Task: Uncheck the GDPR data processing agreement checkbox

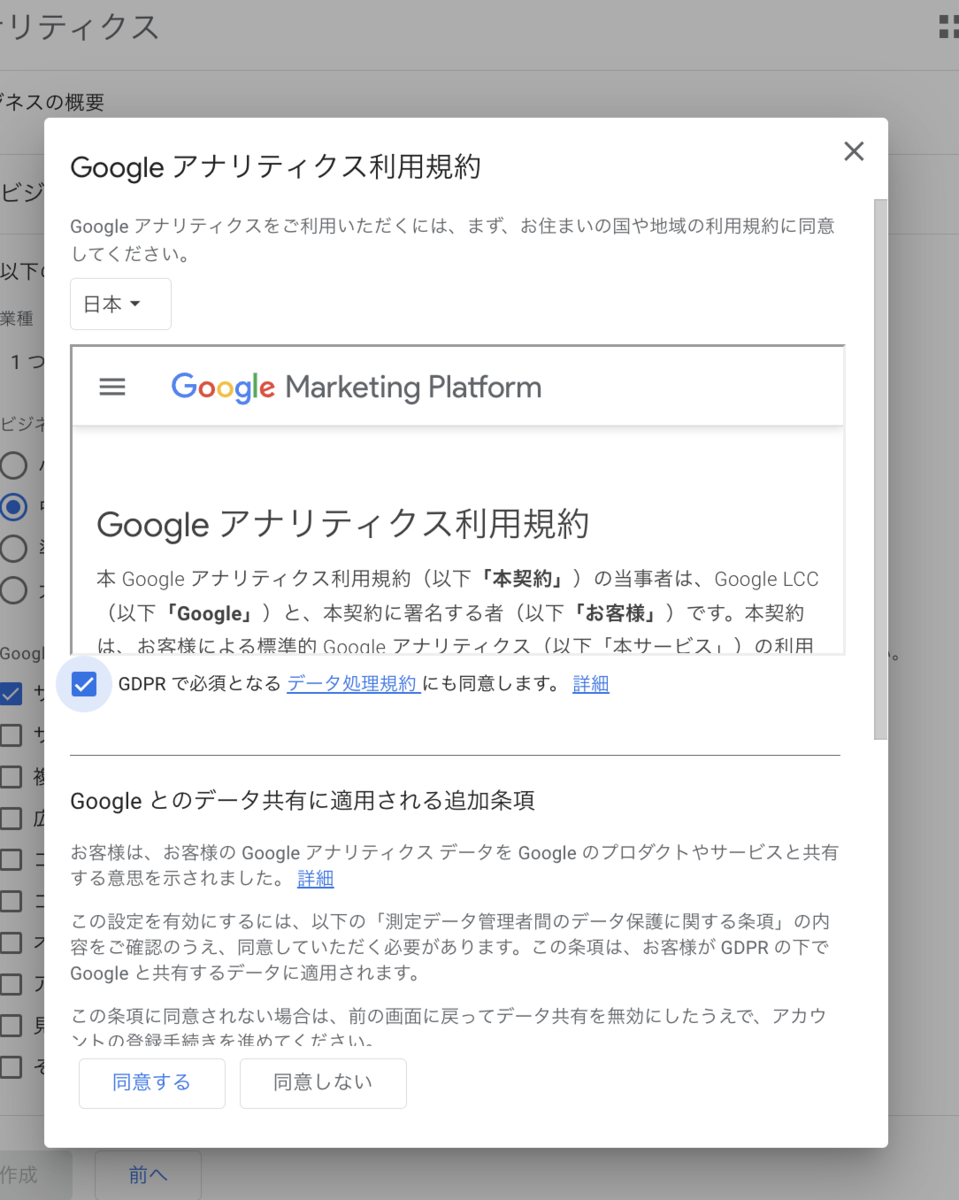Action: 84,684
